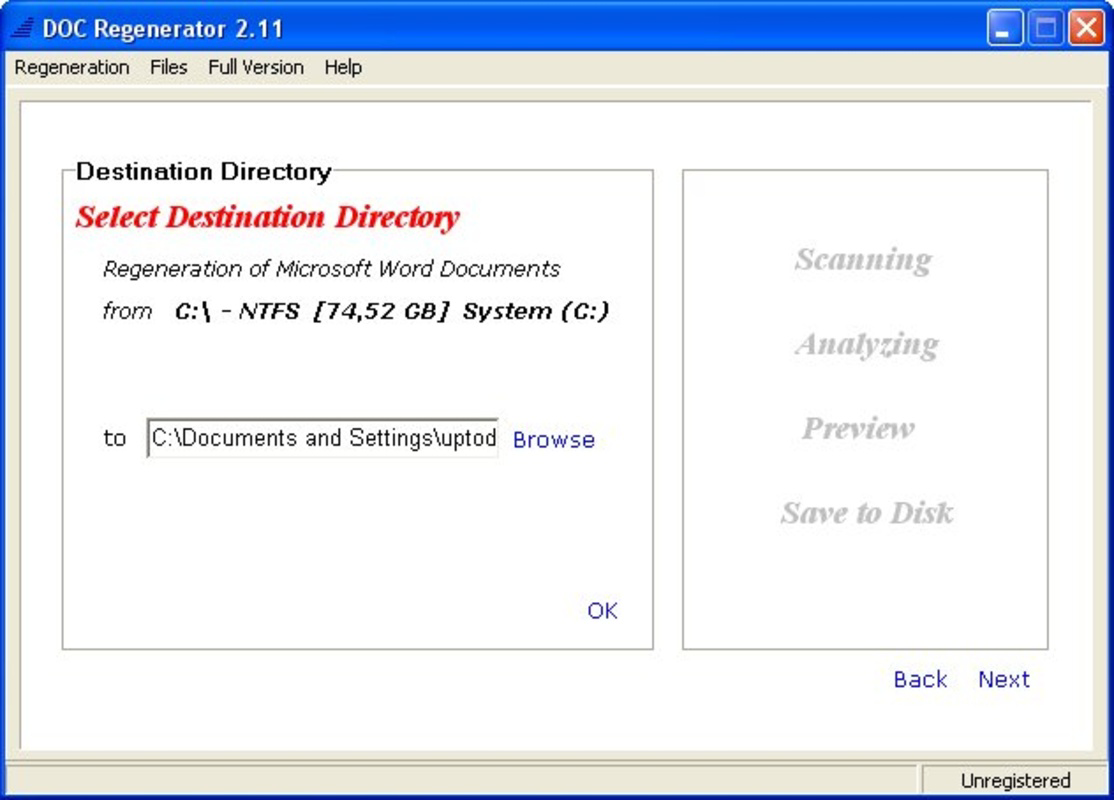
Task: Proceed by clicking Next
Action: click(x=1003, y=679)
